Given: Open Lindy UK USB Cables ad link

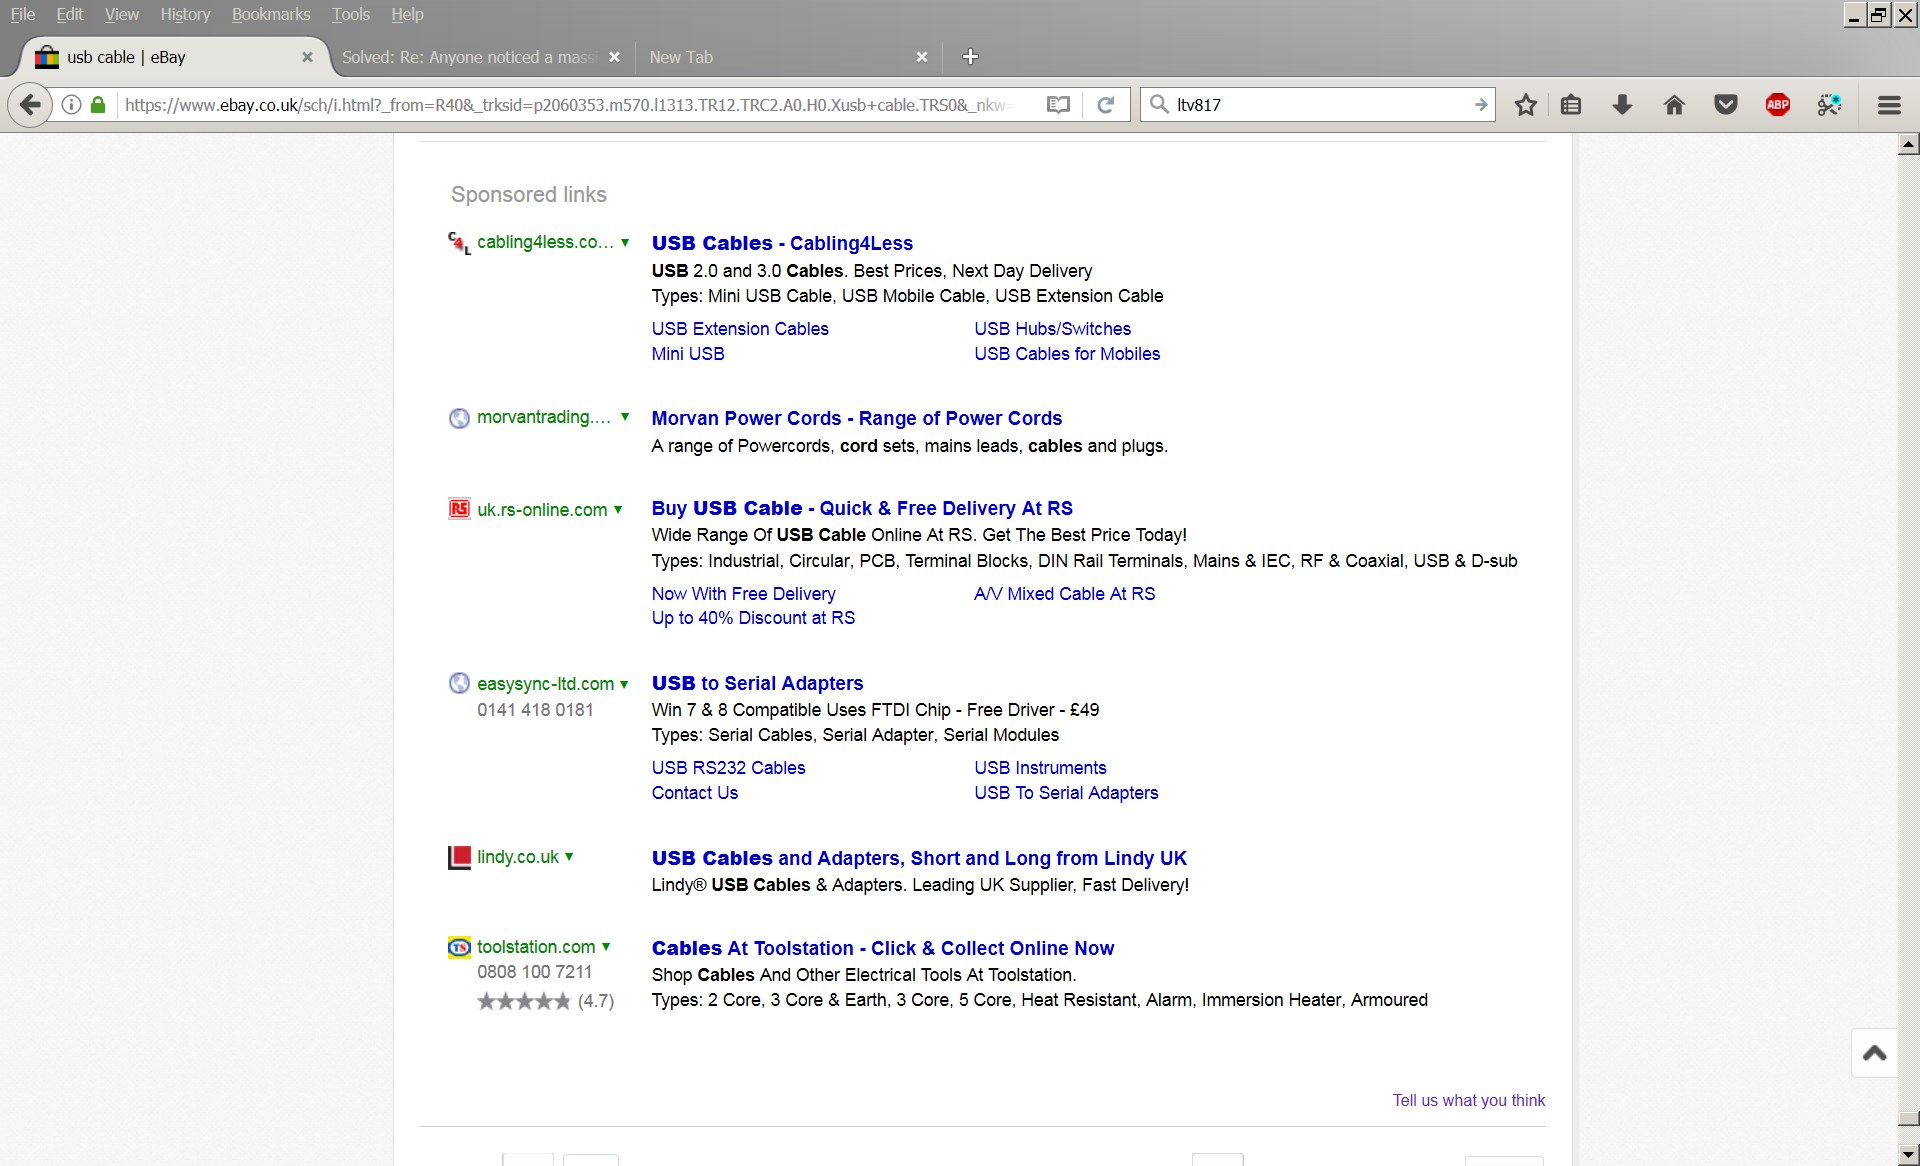Looking at the screenshot, I should coord(919,858).
